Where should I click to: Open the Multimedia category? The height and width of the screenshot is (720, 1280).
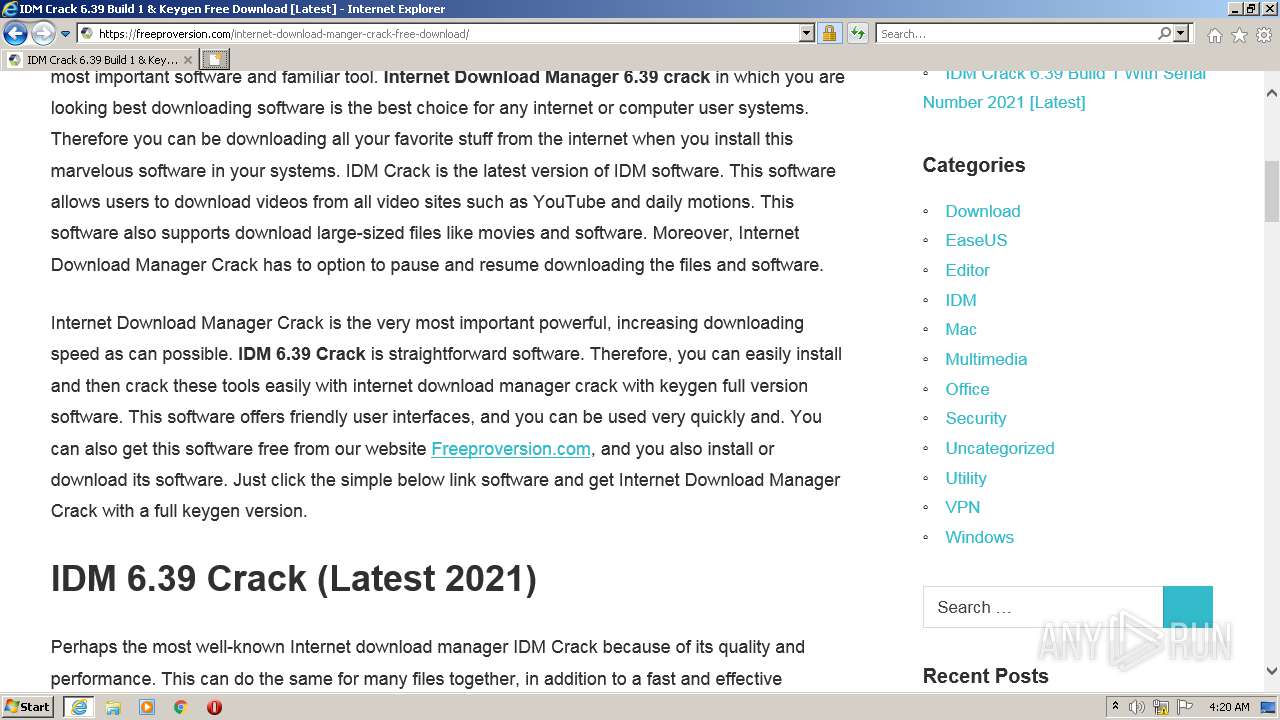[x=986, y=359]
